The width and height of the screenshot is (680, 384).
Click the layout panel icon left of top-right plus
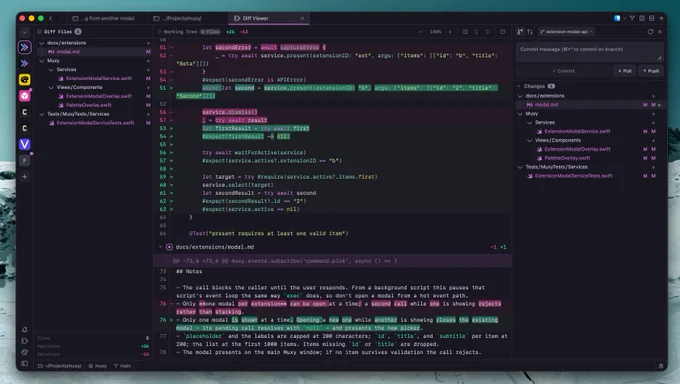pos(651,18)
